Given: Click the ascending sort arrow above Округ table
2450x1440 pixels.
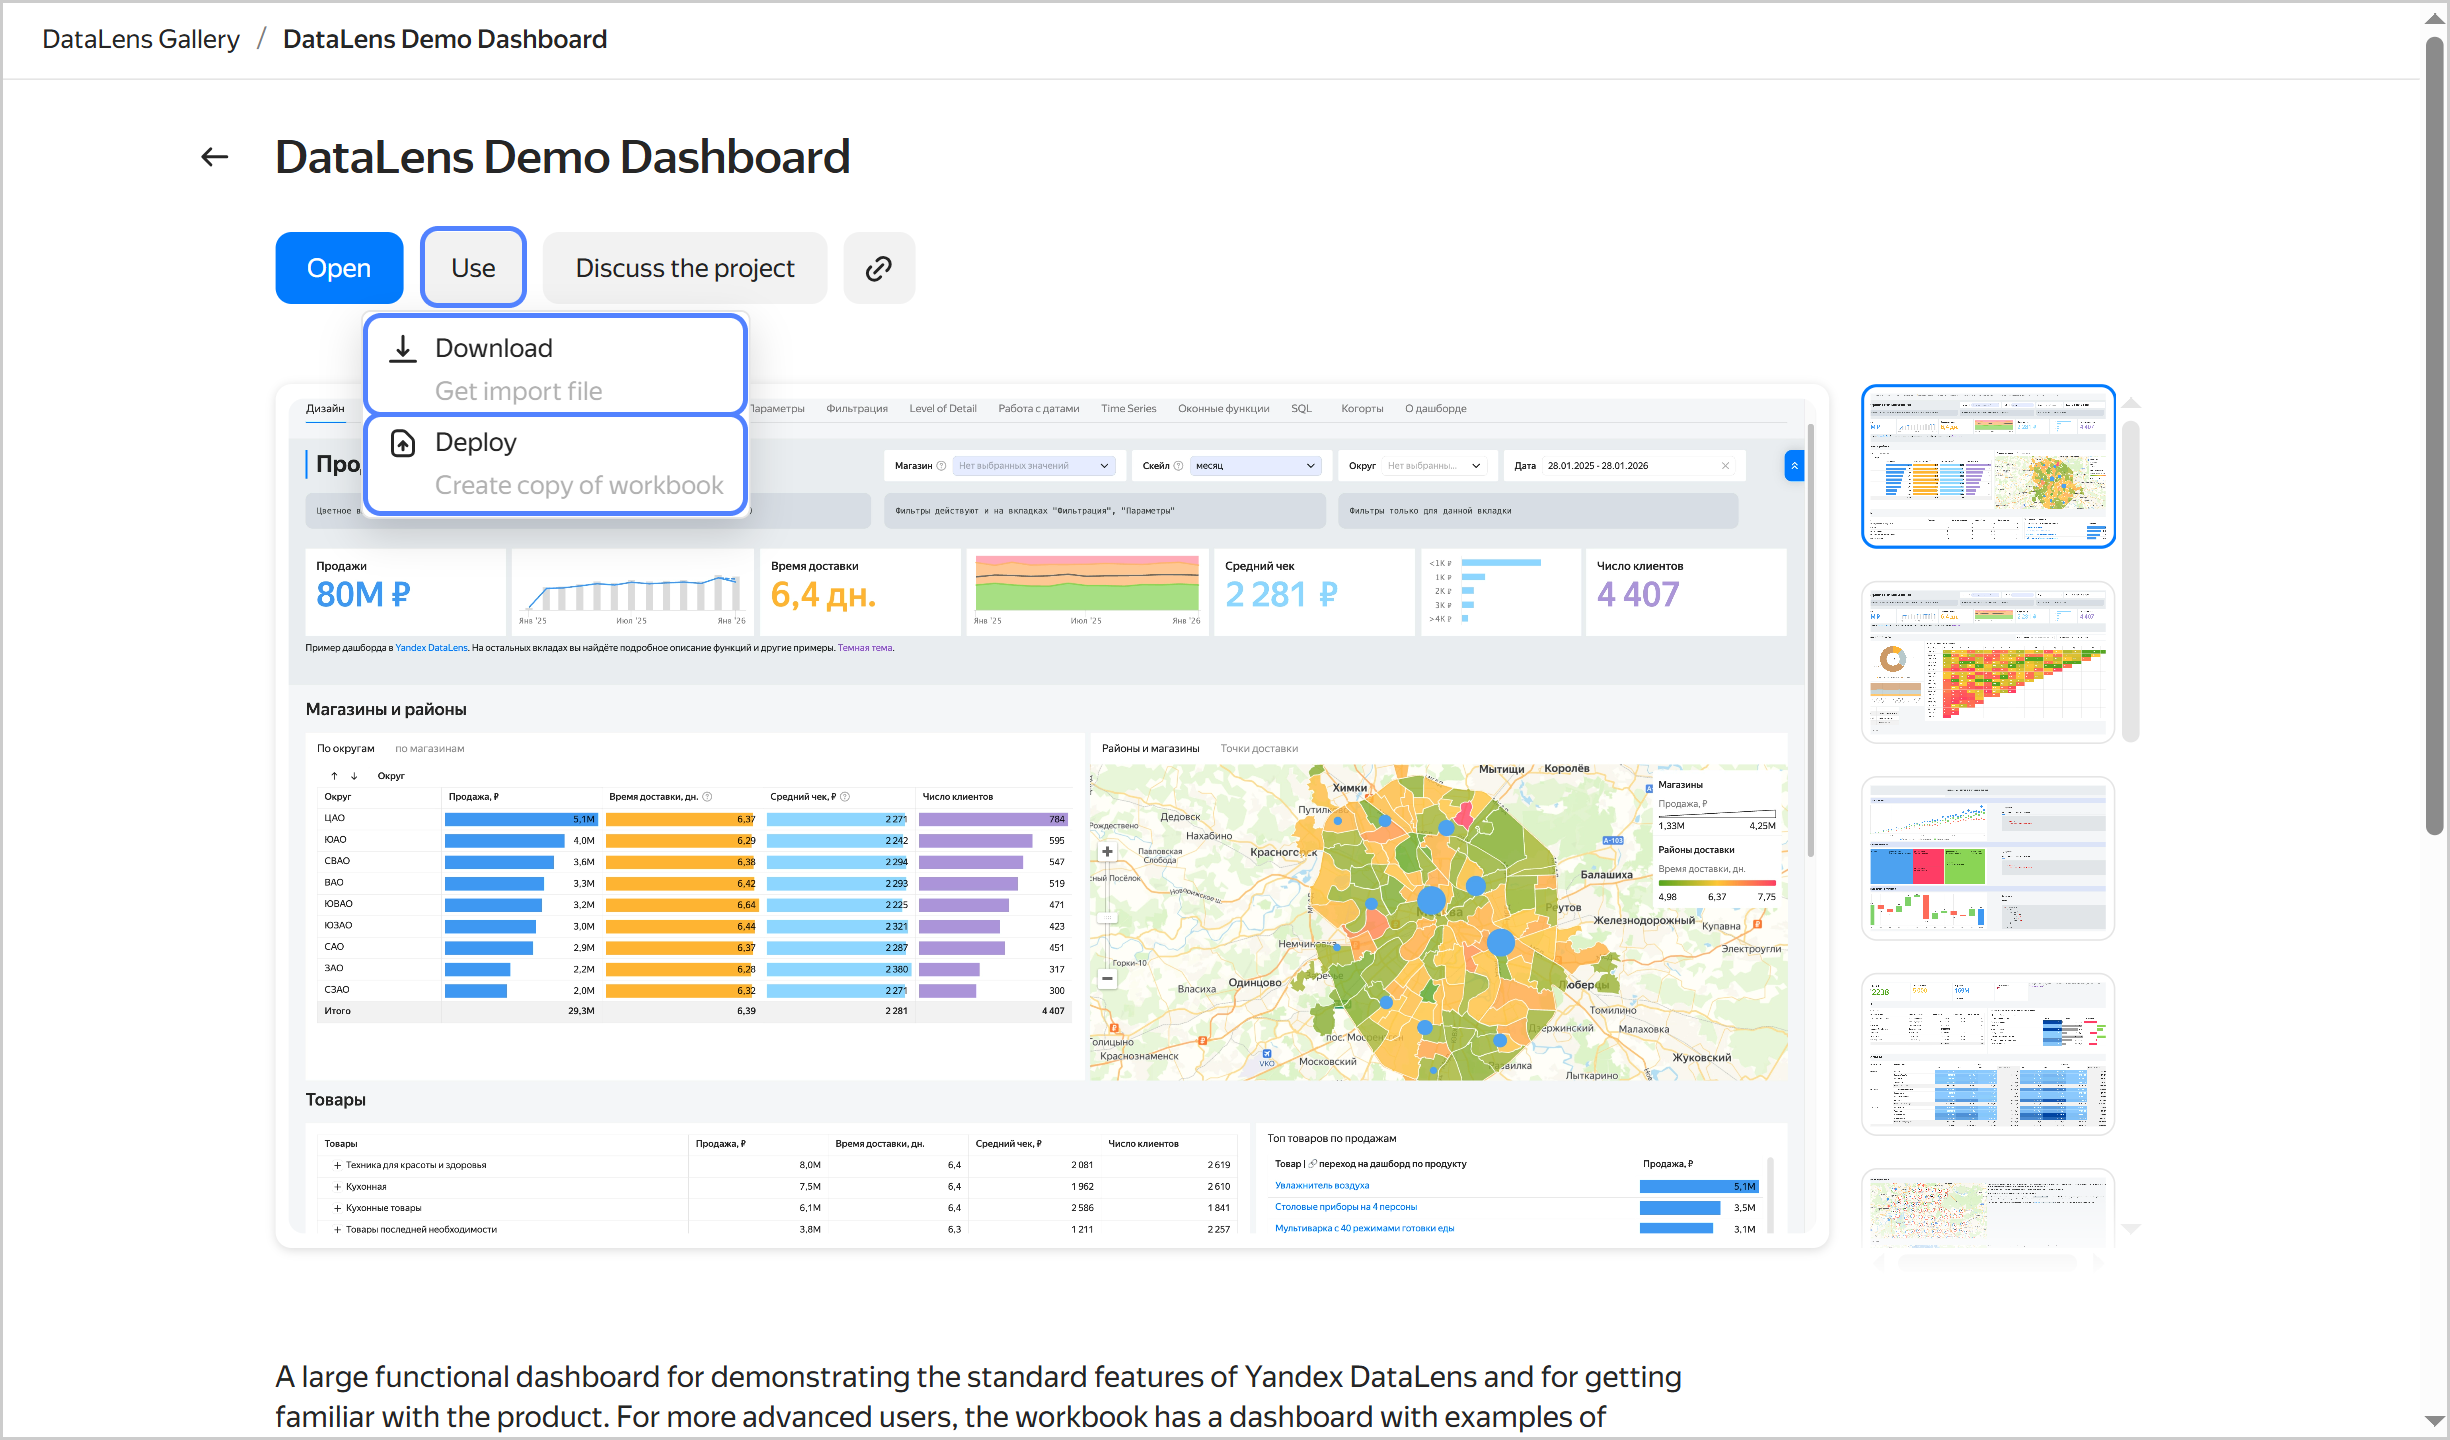Looking at the screenshot, I should pos(334,776).
